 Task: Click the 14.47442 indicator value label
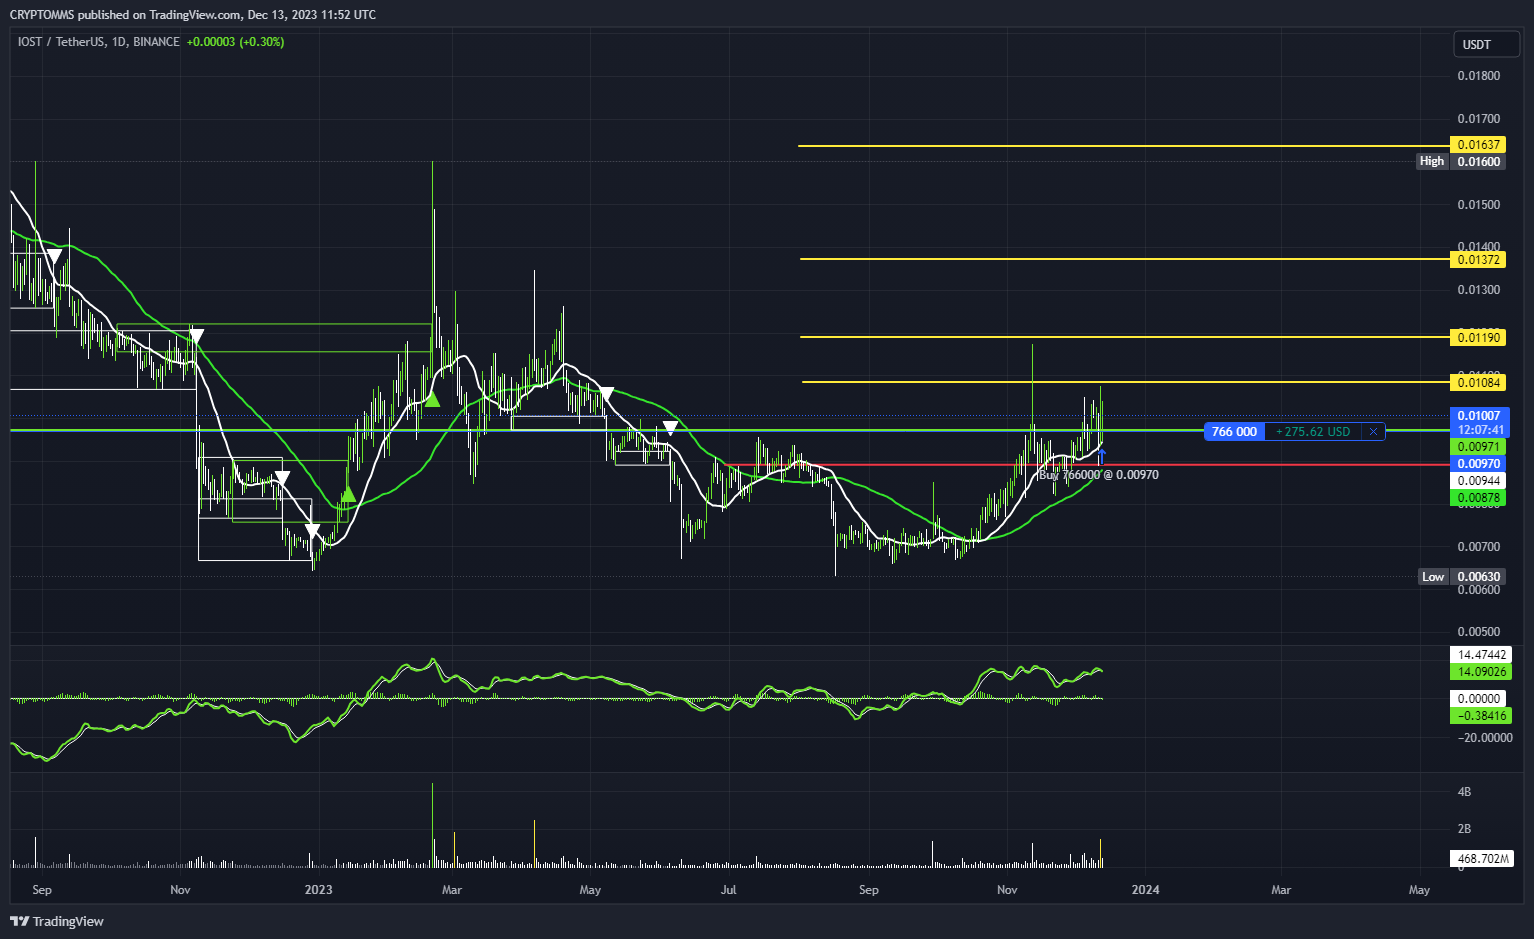tap(1480, 655)
